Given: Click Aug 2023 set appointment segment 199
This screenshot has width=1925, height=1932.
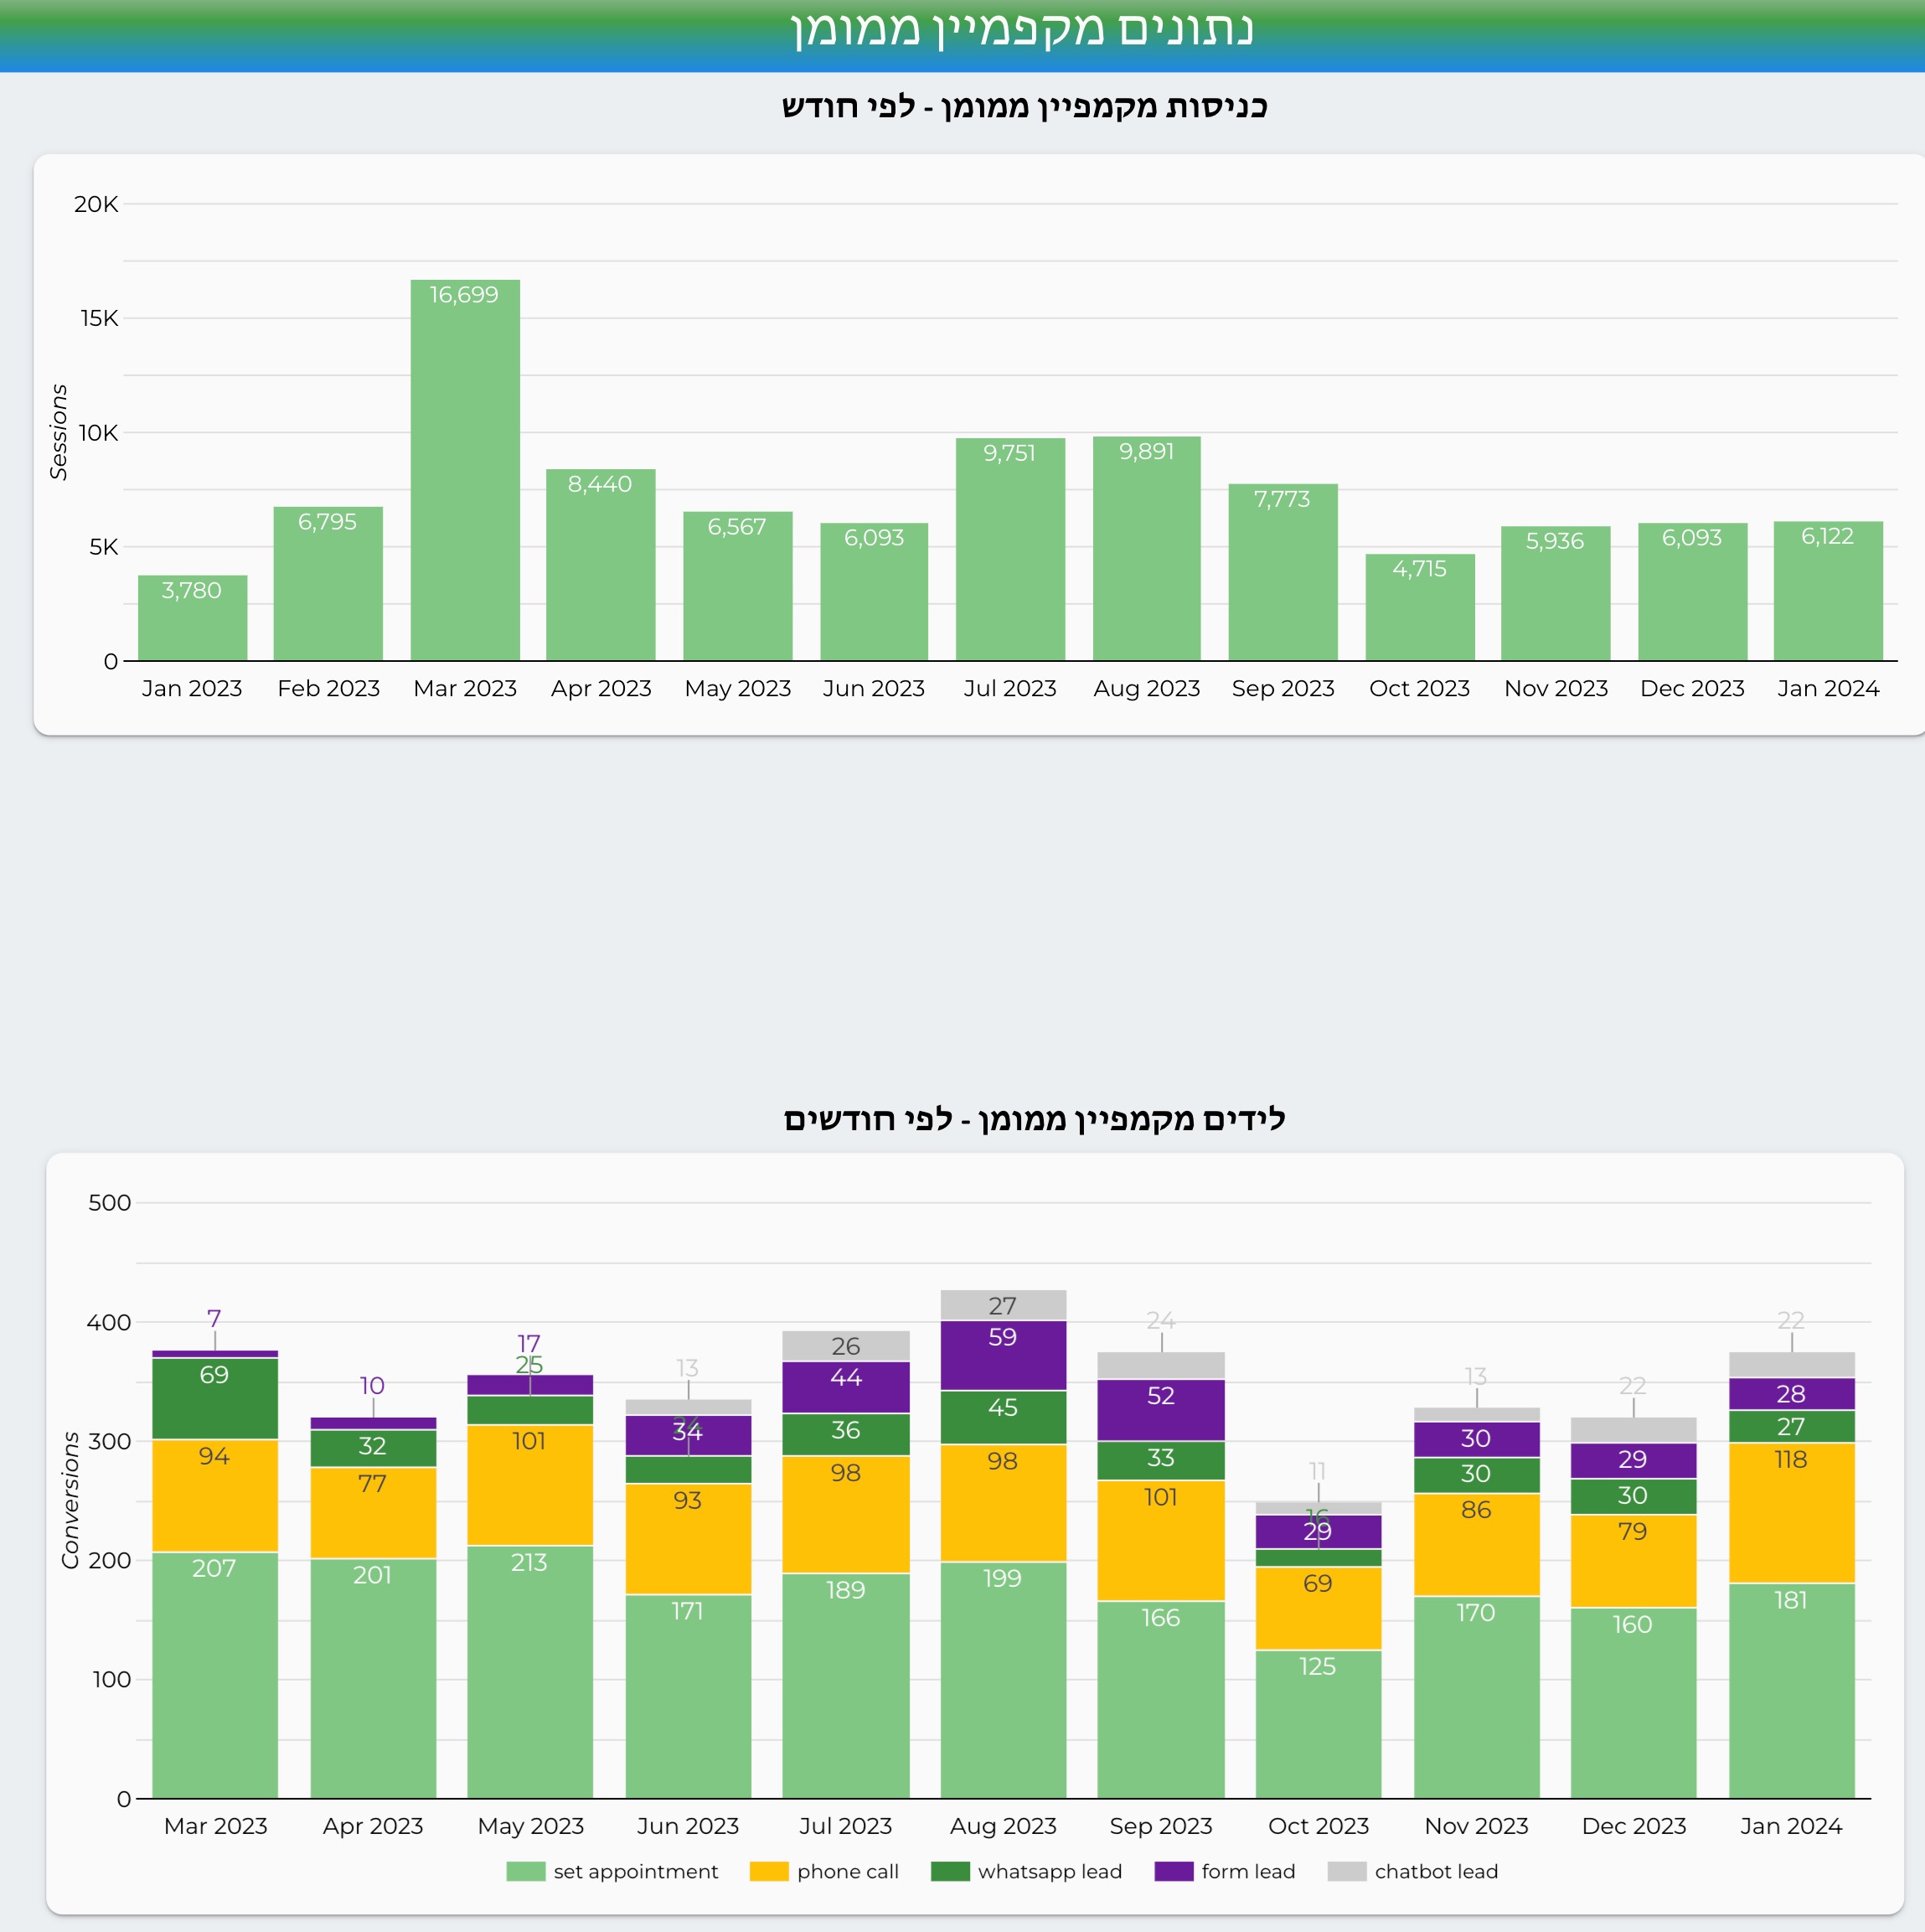Looking at the screenshot, I should [x=1003, y=1680].
